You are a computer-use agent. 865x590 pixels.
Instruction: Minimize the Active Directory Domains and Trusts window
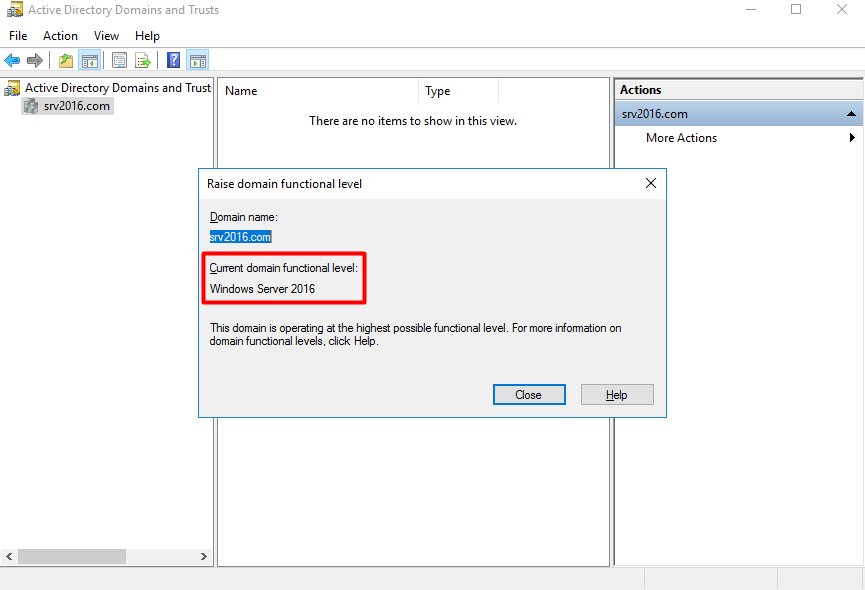pyautogui.click(x=751, y=9)
